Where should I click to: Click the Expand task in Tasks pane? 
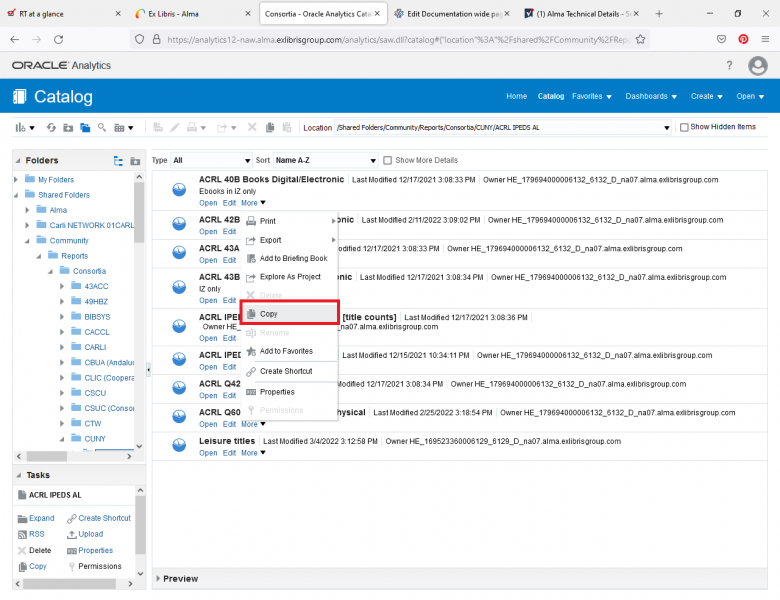pos(36,518)
